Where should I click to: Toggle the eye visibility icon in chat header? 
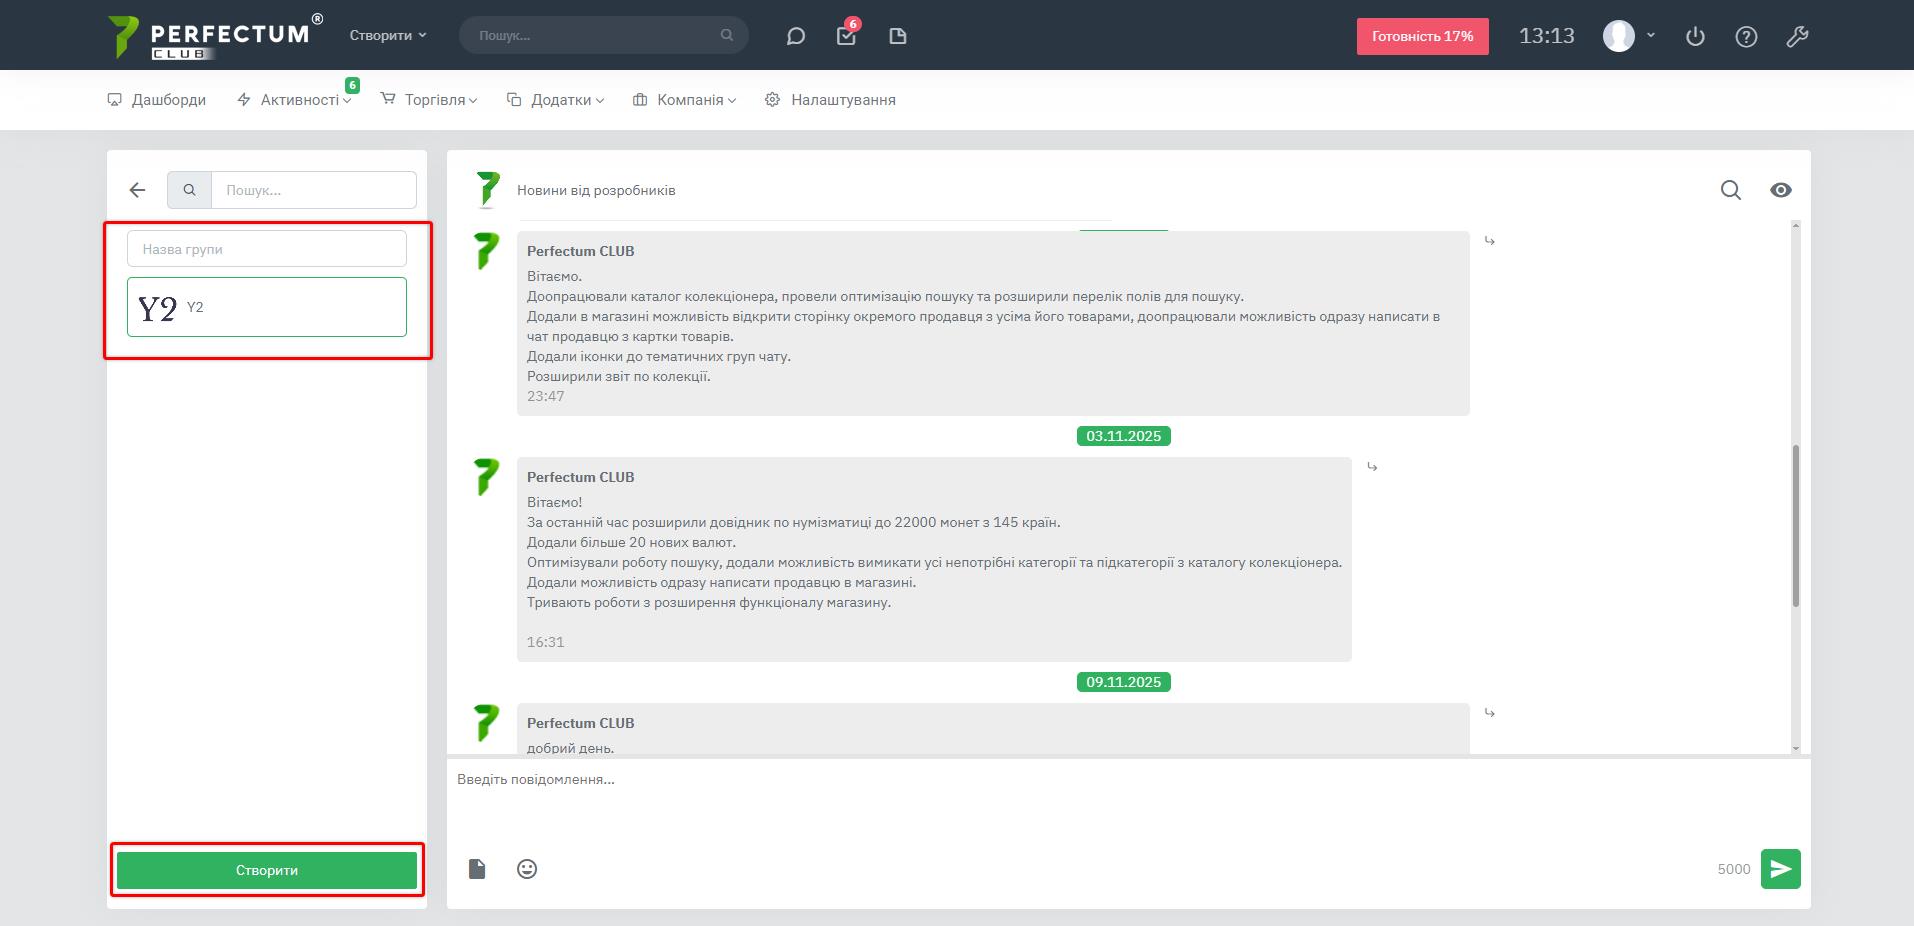click(1780, 190)
